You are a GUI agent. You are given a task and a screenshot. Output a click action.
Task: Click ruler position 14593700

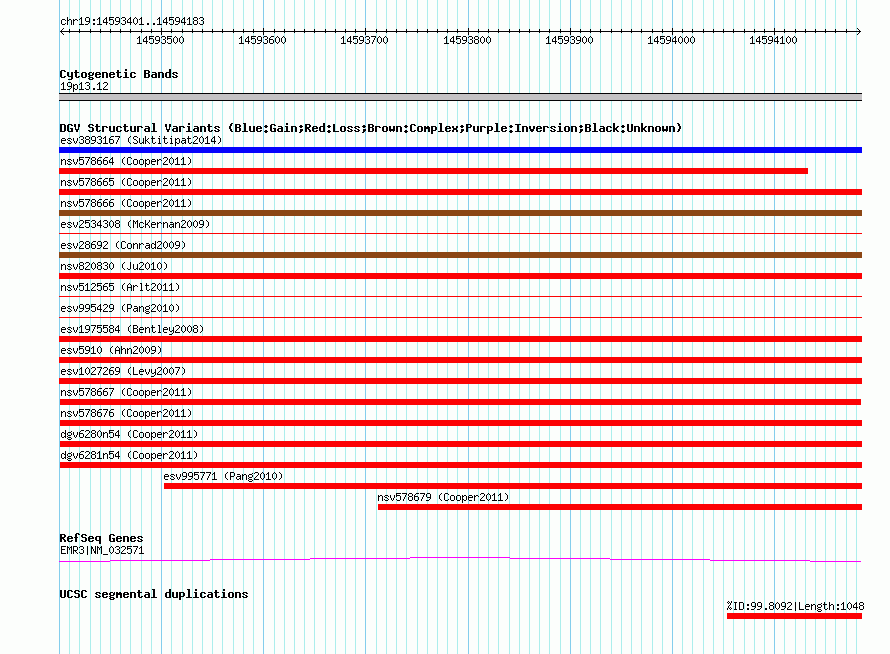[364, 40]
